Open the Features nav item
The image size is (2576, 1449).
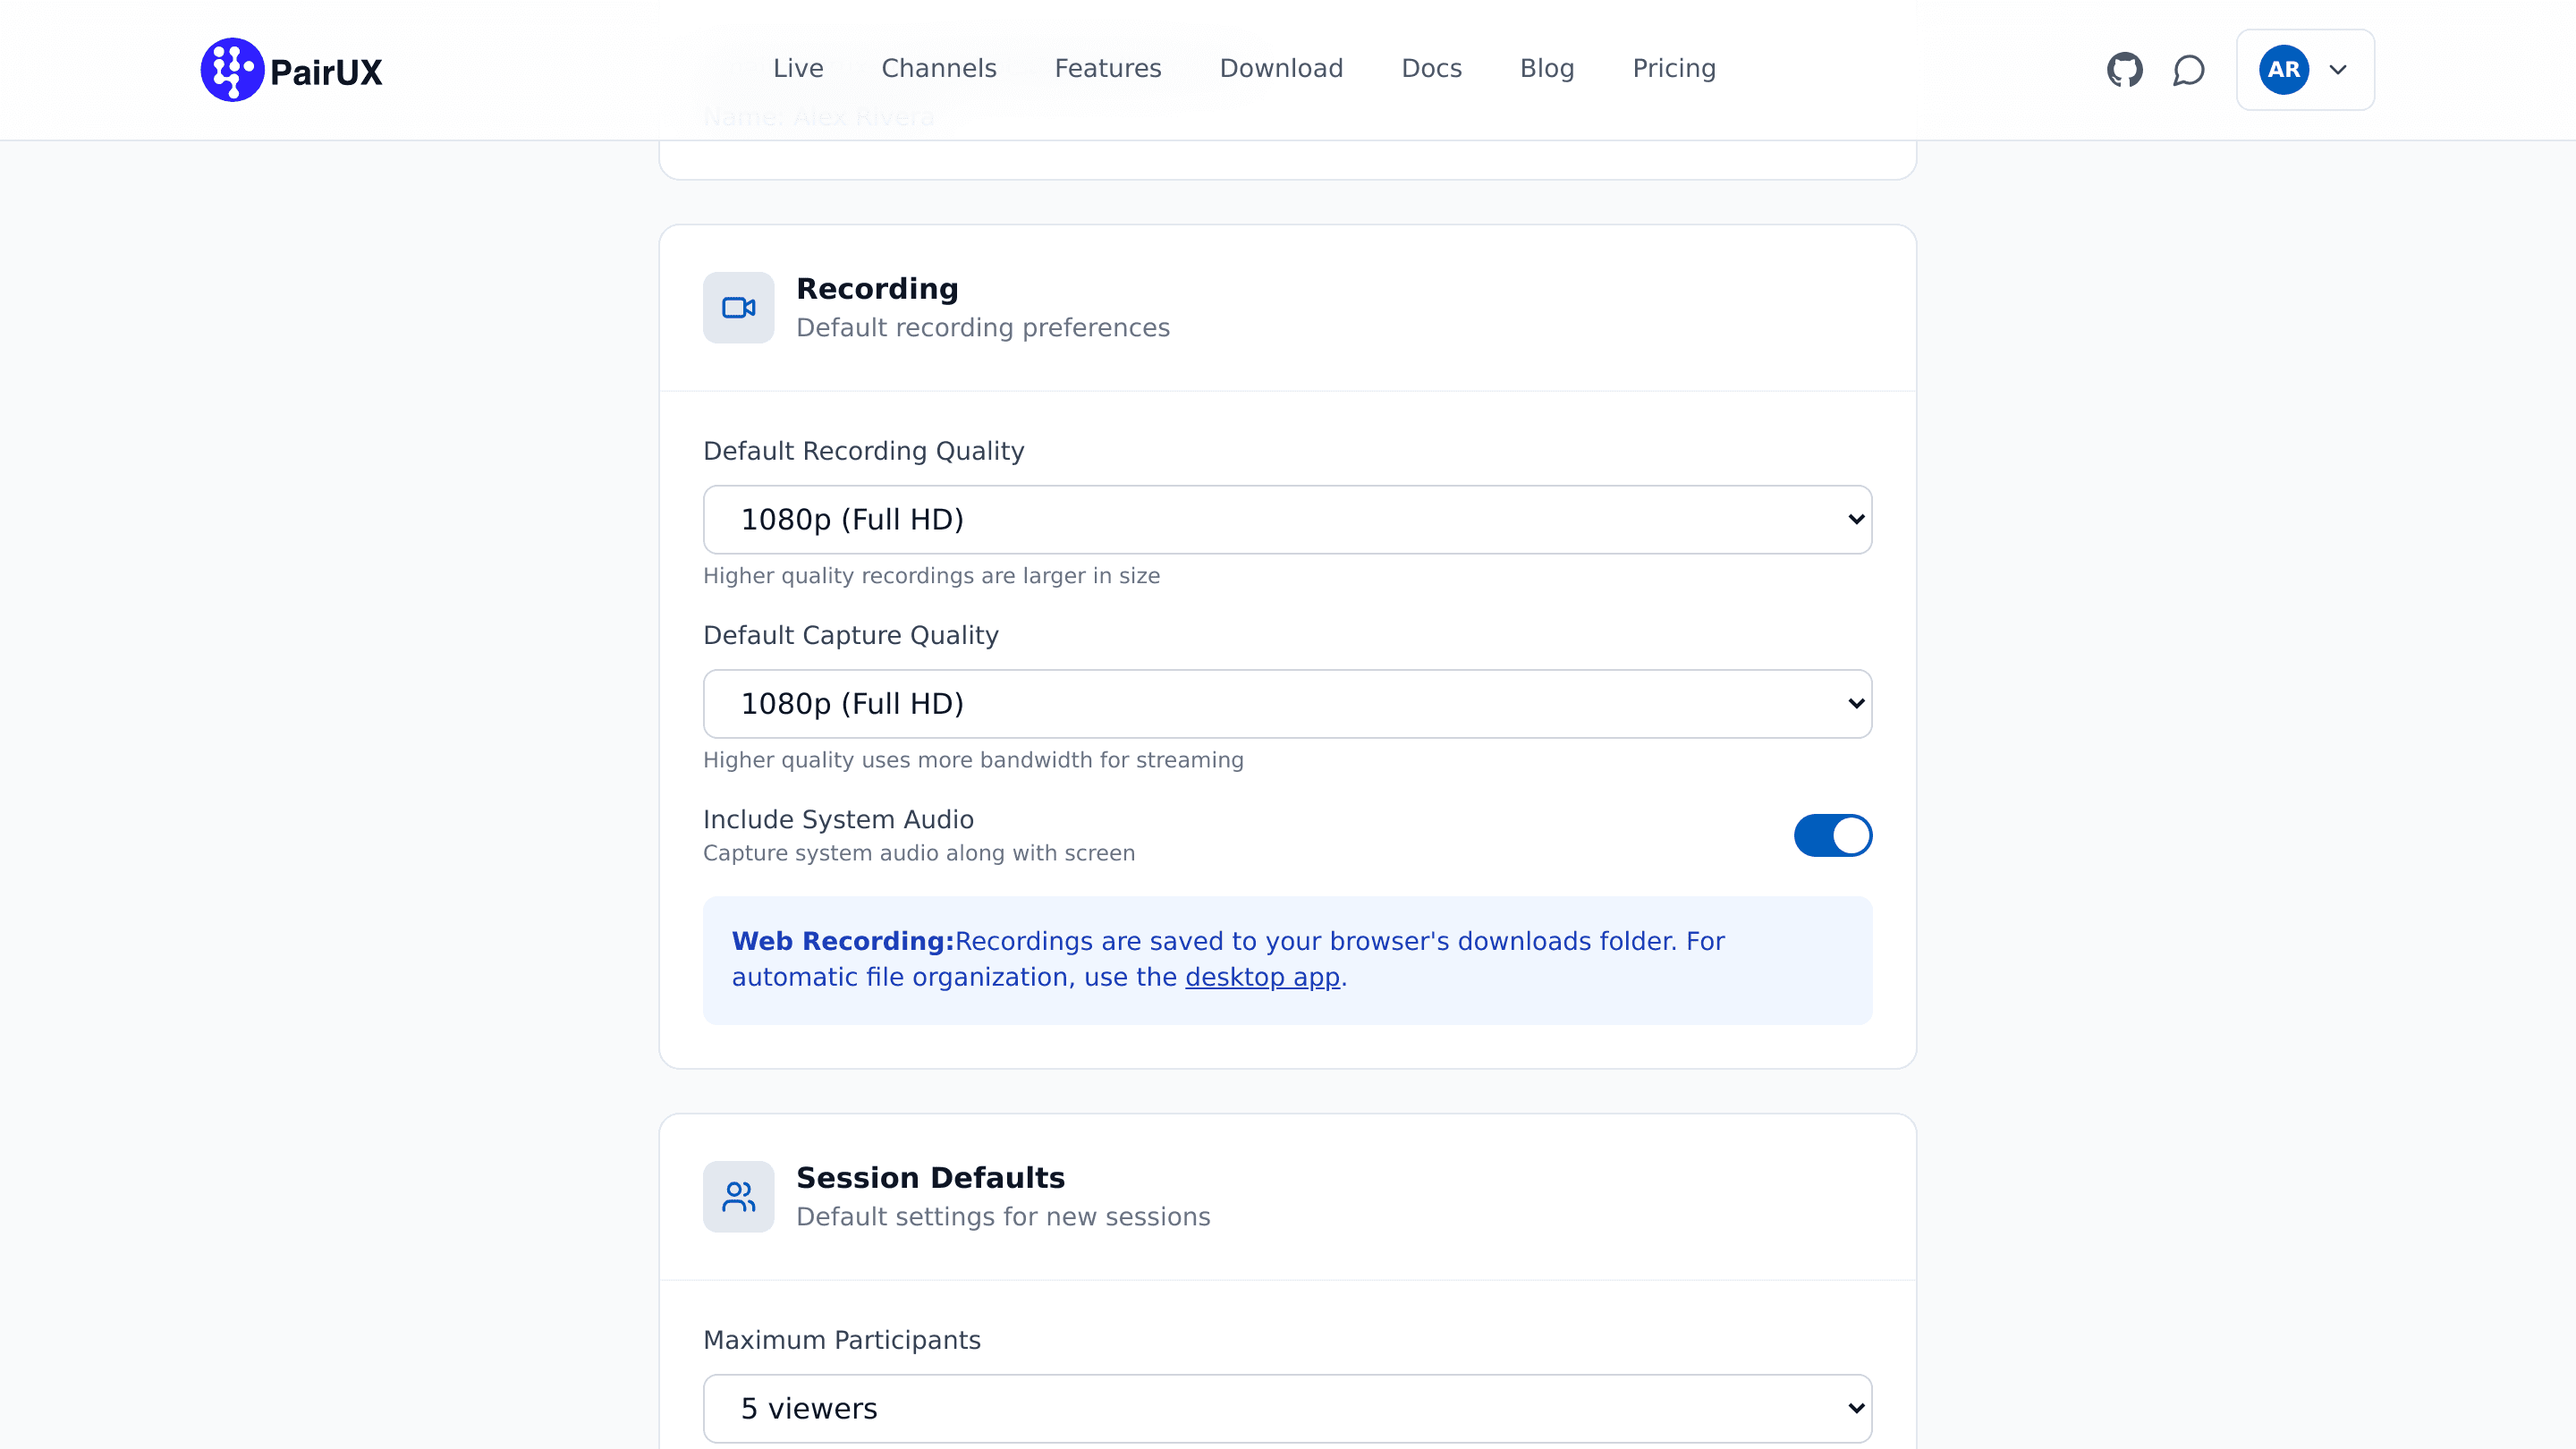coord(1108,69)
